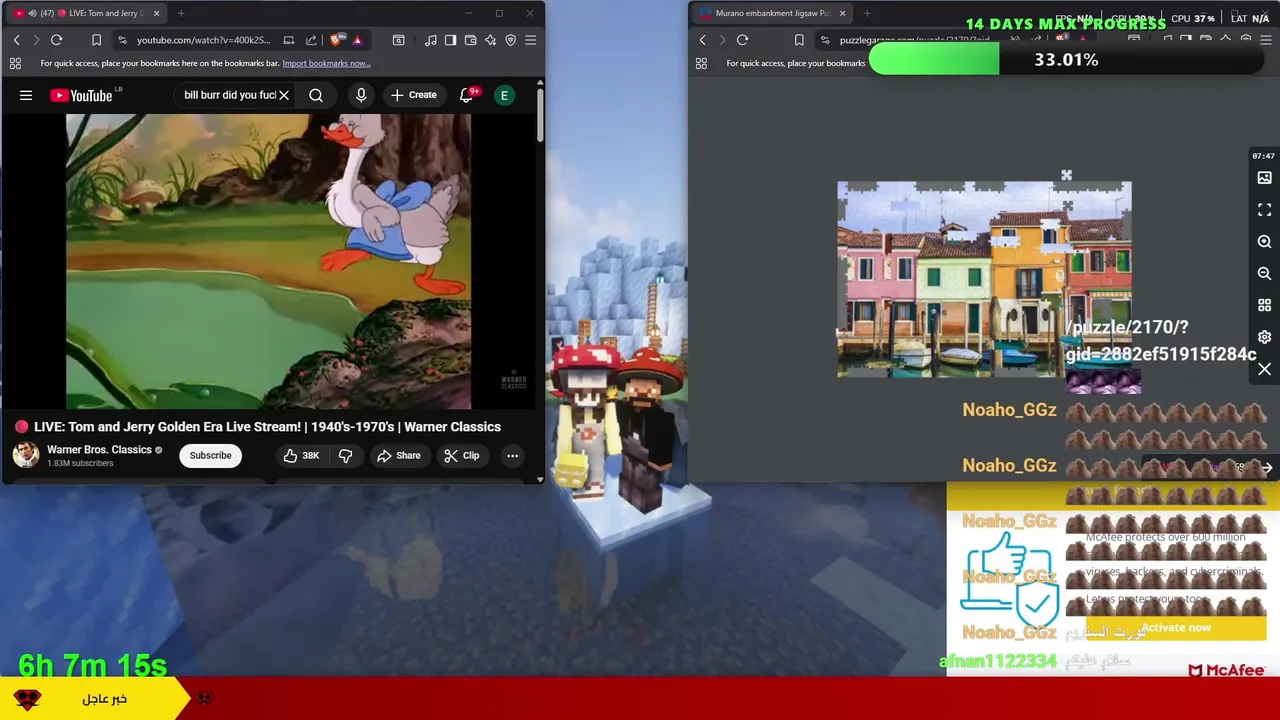Screen dimensions: 1280x720
Task: Close the puzzle side toolbar
Action: click(x=1264, y=369)
